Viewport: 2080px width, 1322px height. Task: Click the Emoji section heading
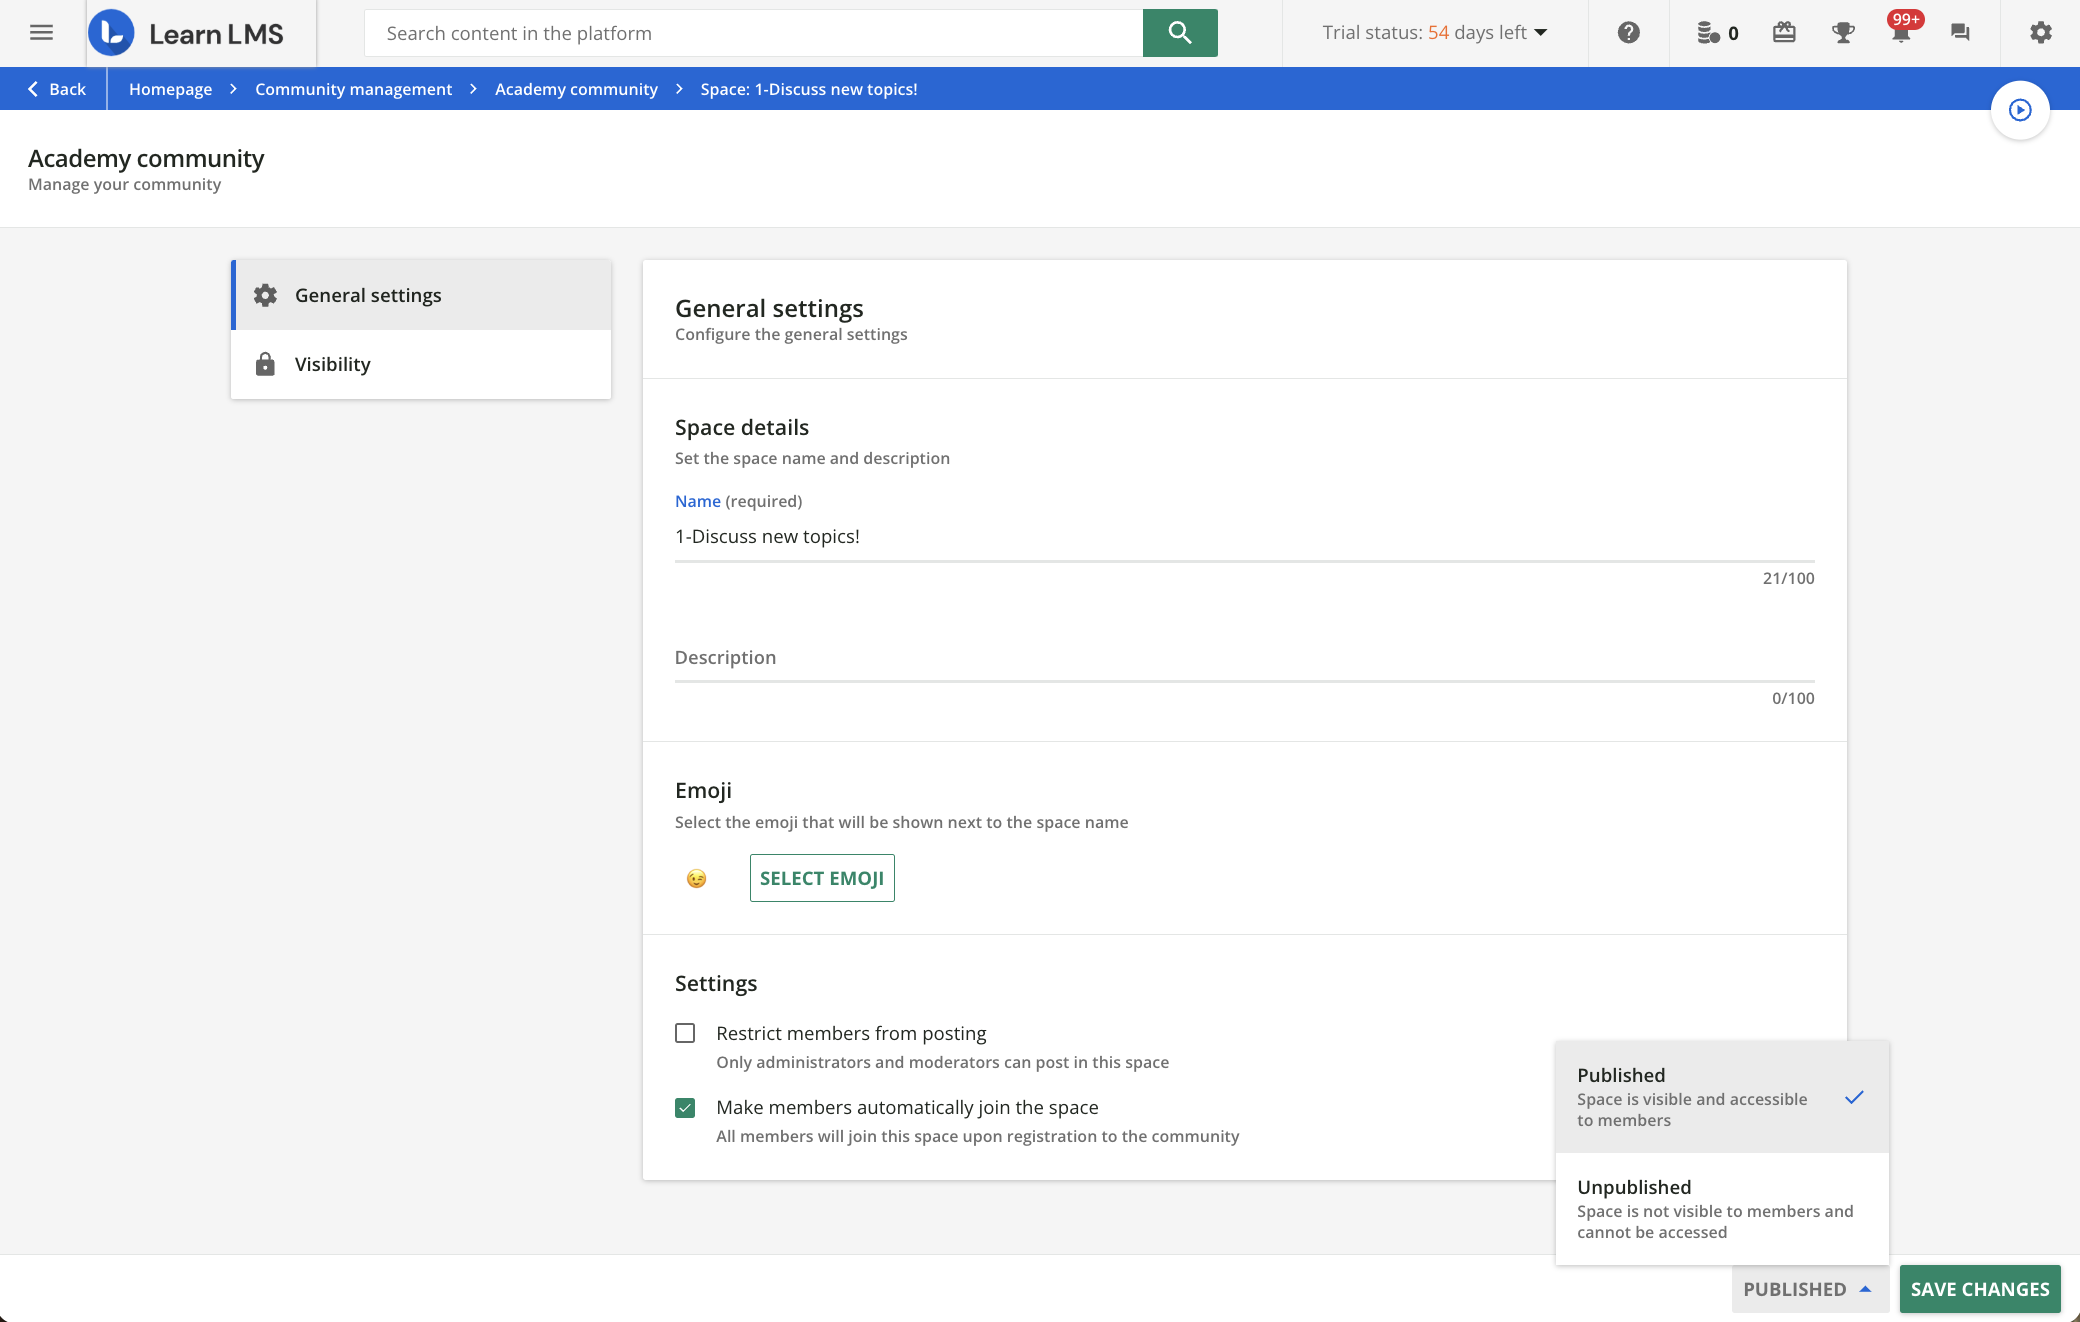click(x=703, y=790)
